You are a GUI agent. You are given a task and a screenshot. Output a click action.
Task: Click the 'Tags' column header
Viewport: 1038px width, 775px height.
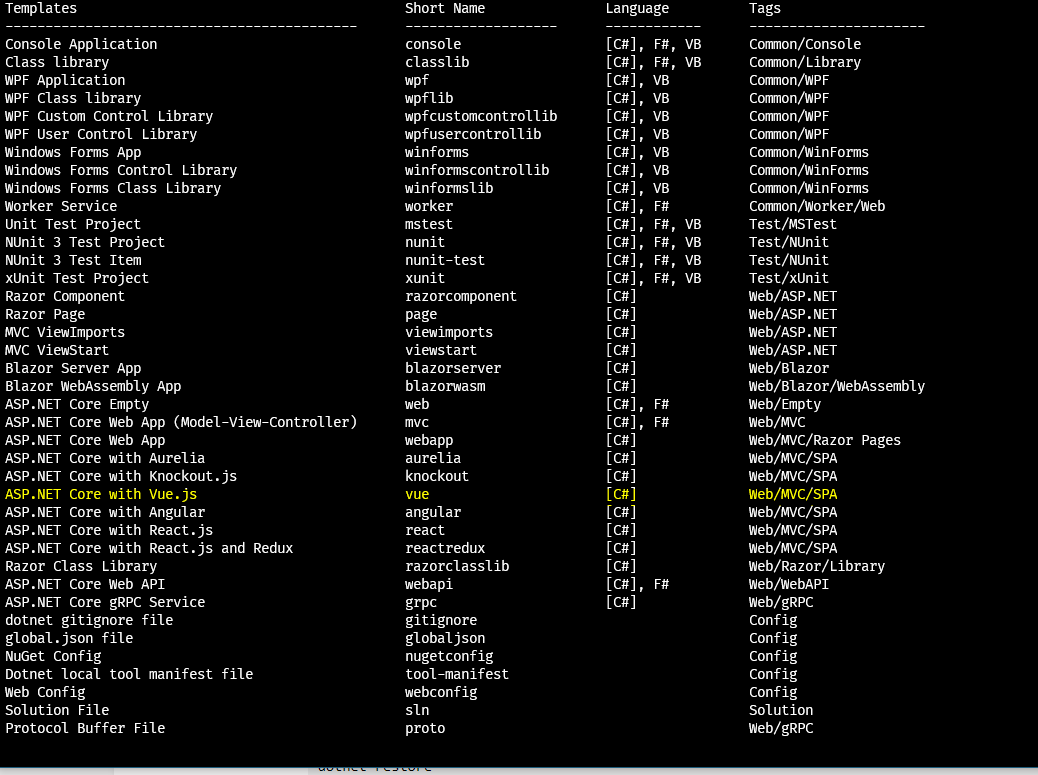pos(765,9)
